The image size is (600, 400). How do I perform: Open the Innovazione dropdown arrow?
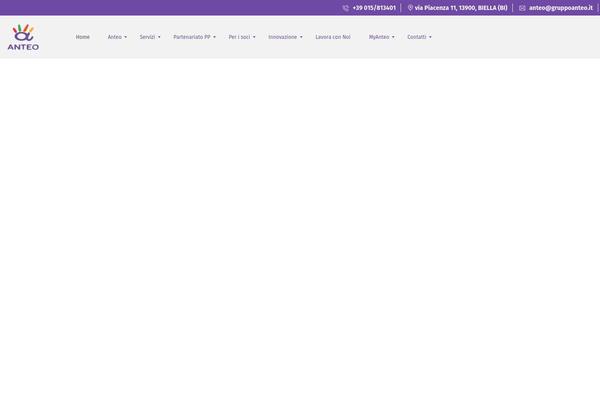coord(301,37)
